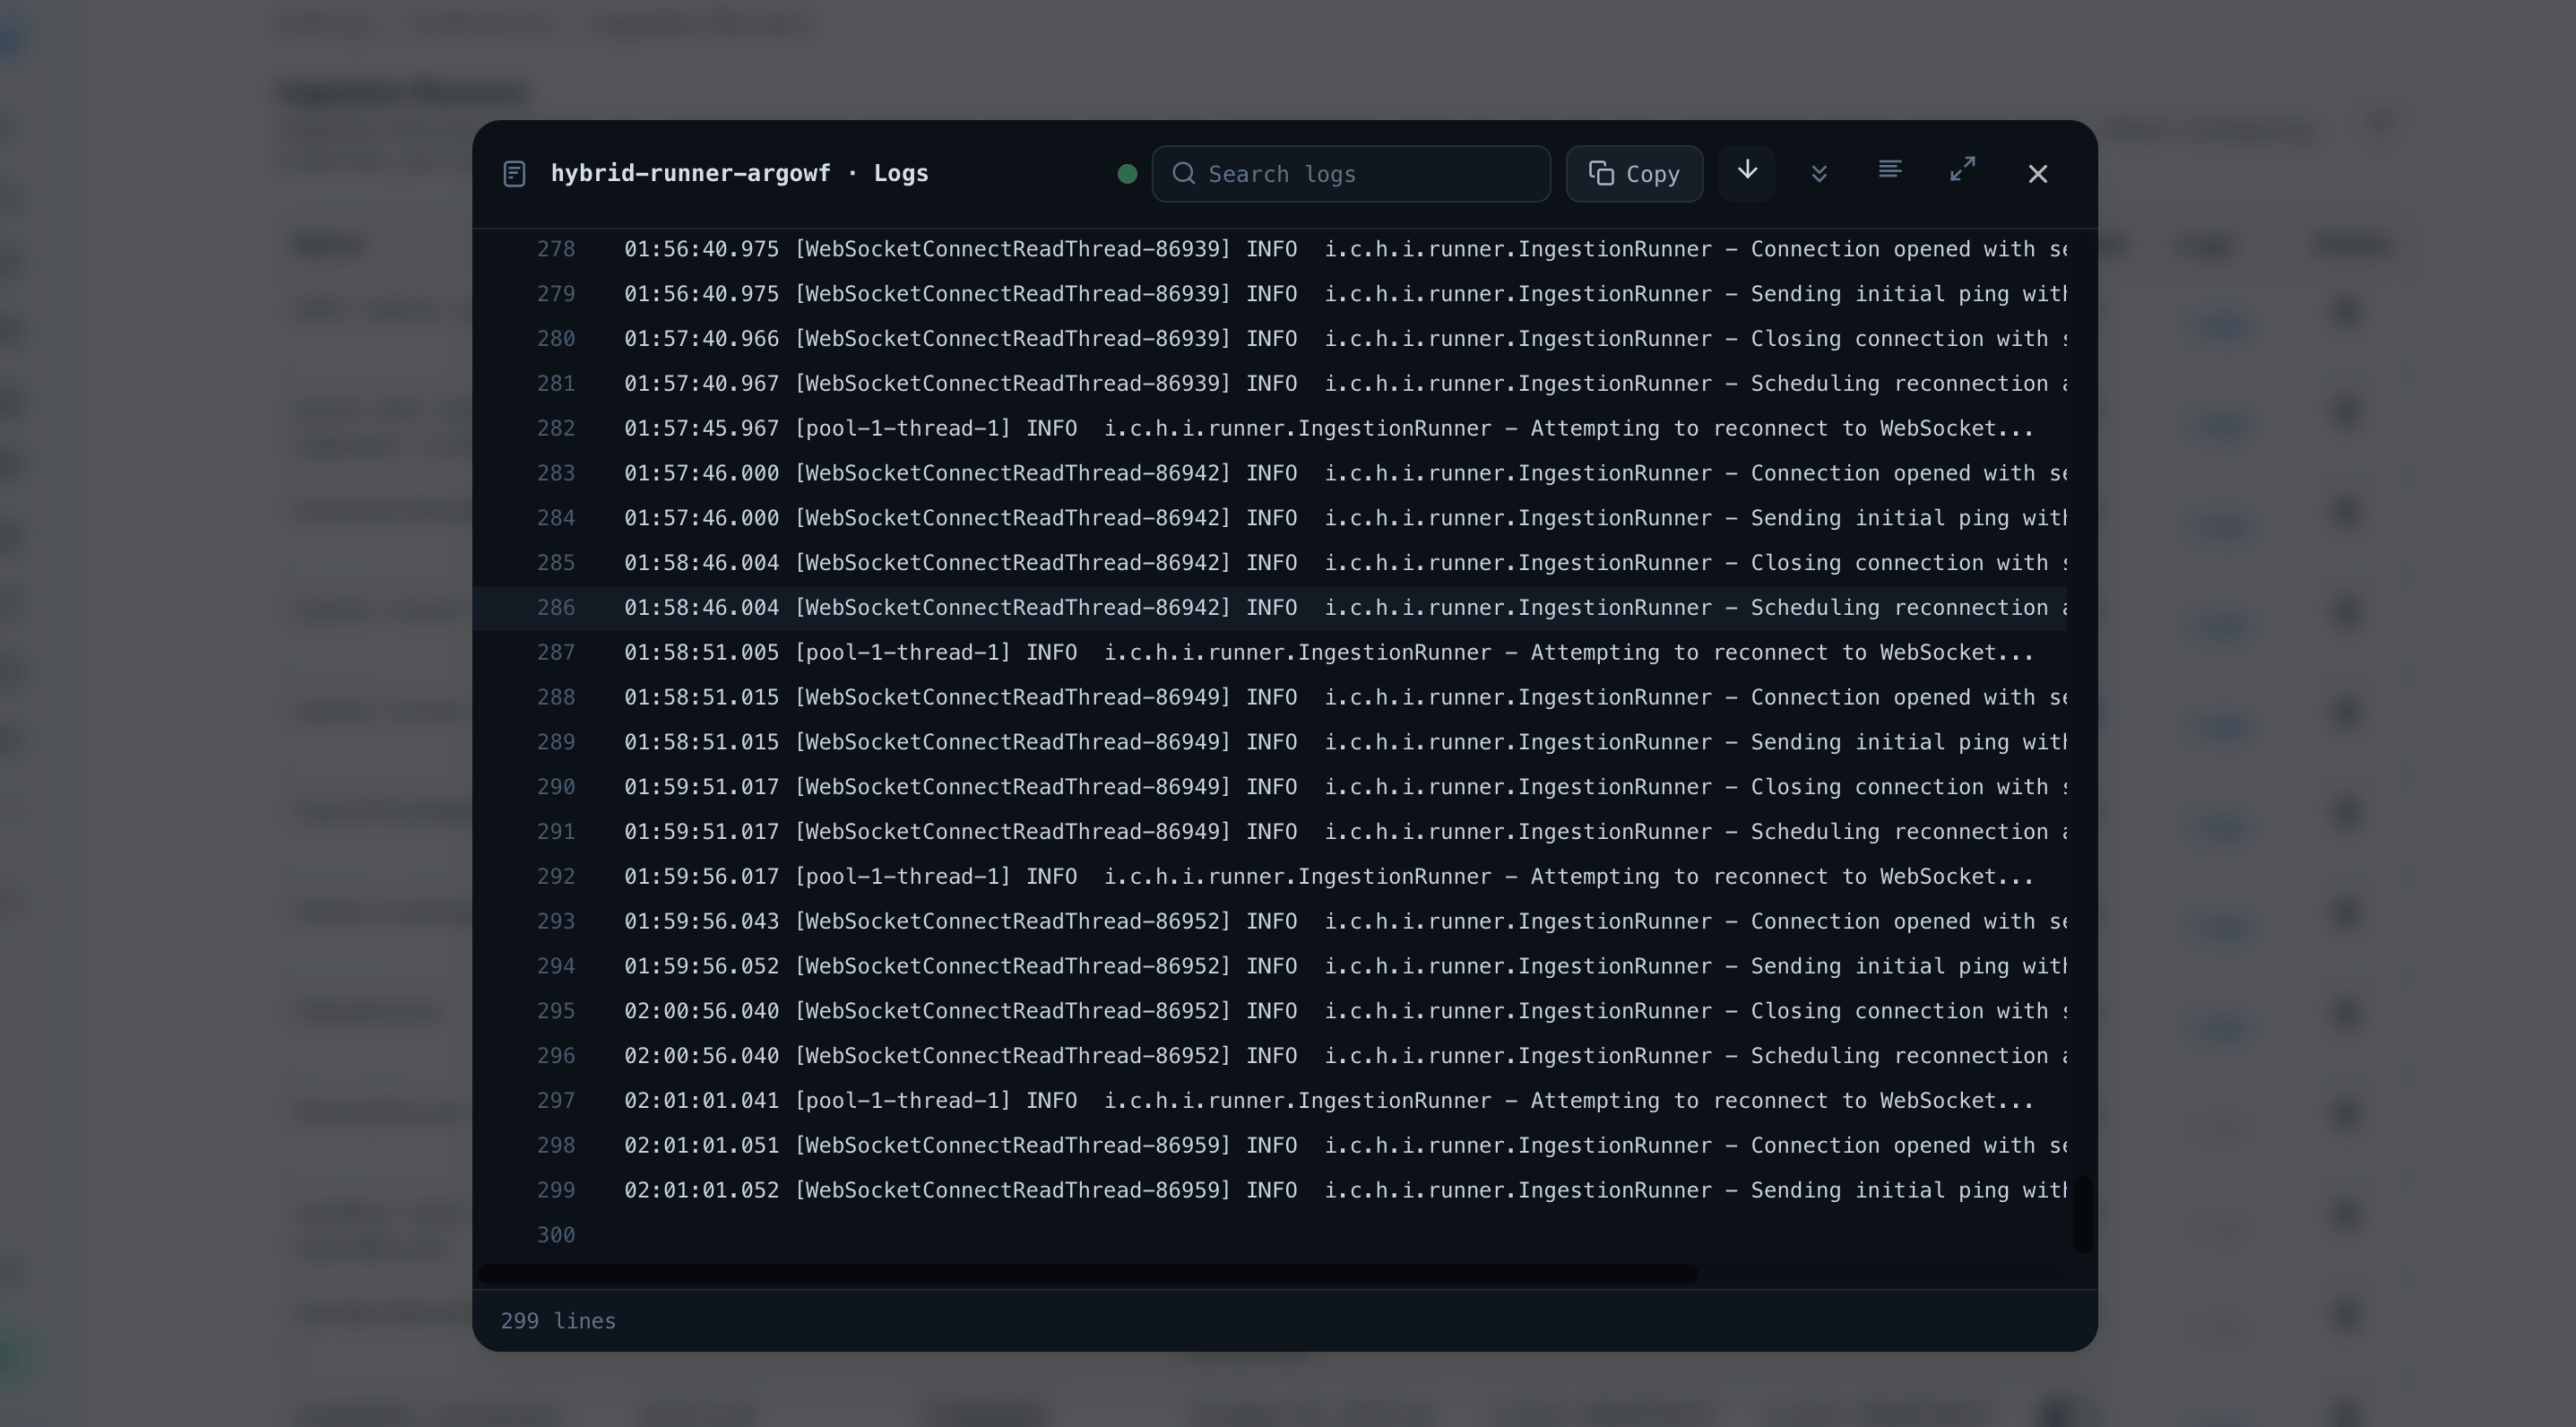Image resolution: width=2576 pixels, height=1427 pixels.
Task: Select log line 287 at 01:58:51.005
Action: (1270, 652)
